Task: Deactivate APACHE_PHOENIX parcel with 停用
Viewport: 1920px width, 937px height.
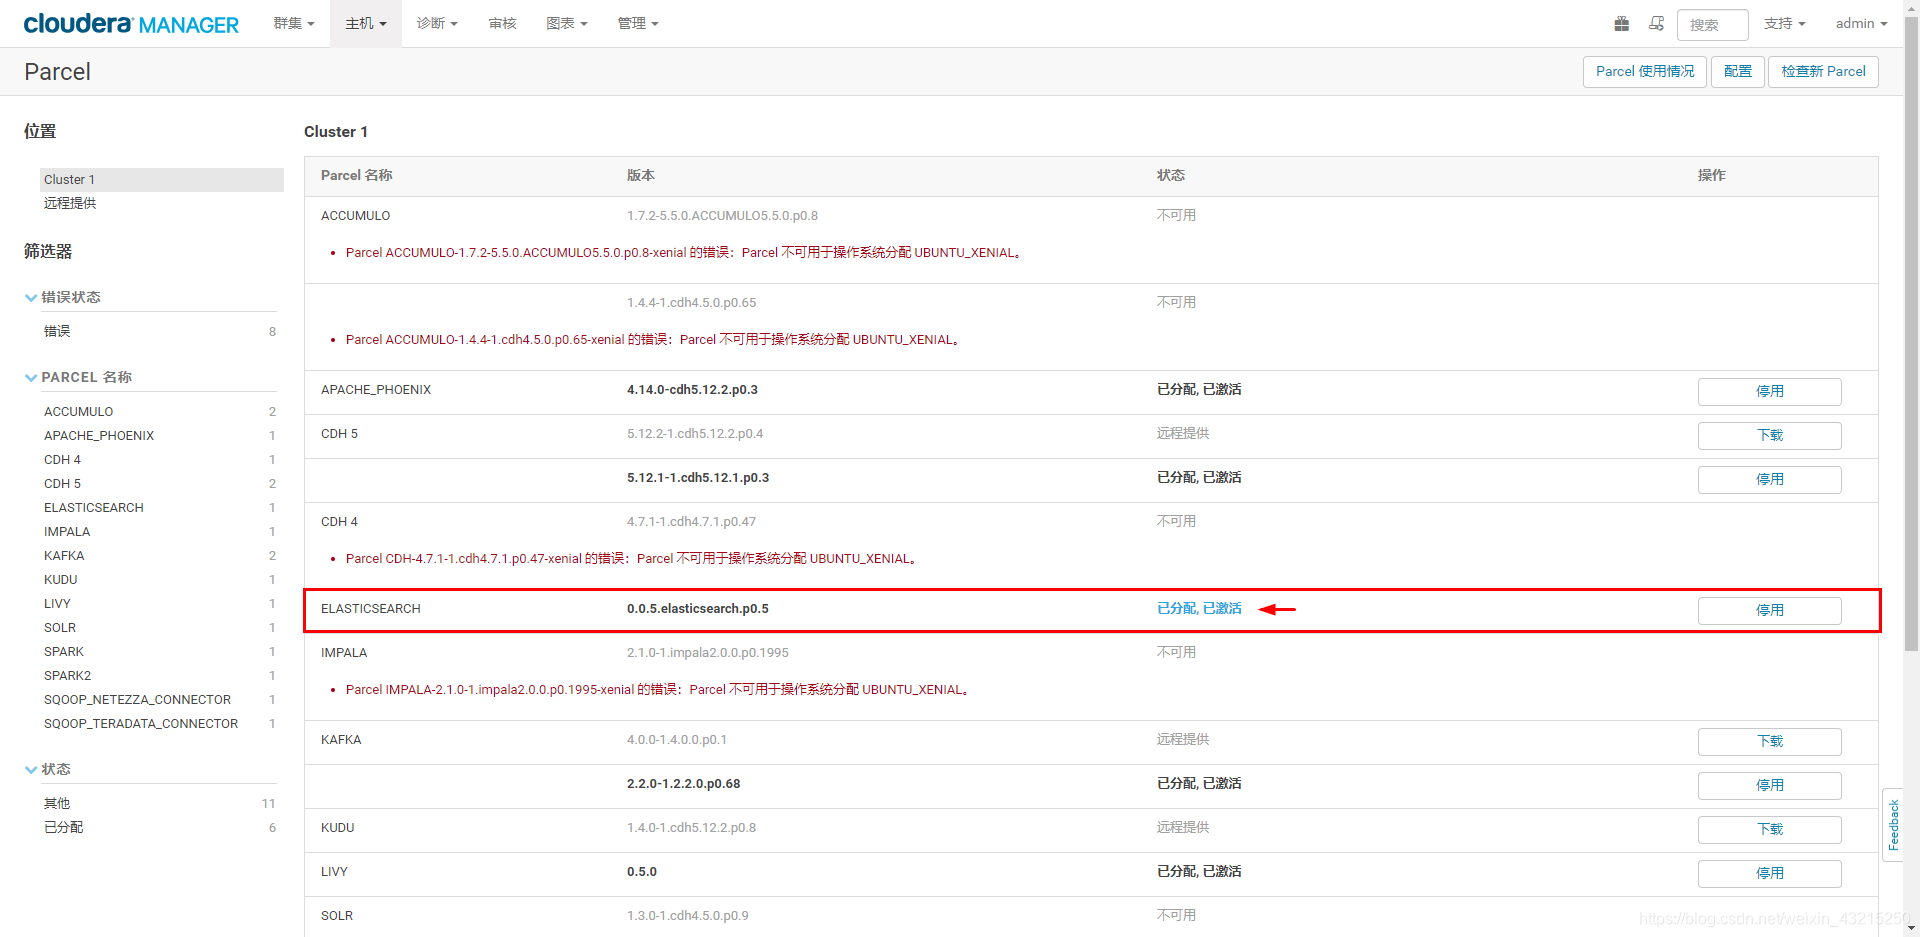Action: pos(1769,392)
